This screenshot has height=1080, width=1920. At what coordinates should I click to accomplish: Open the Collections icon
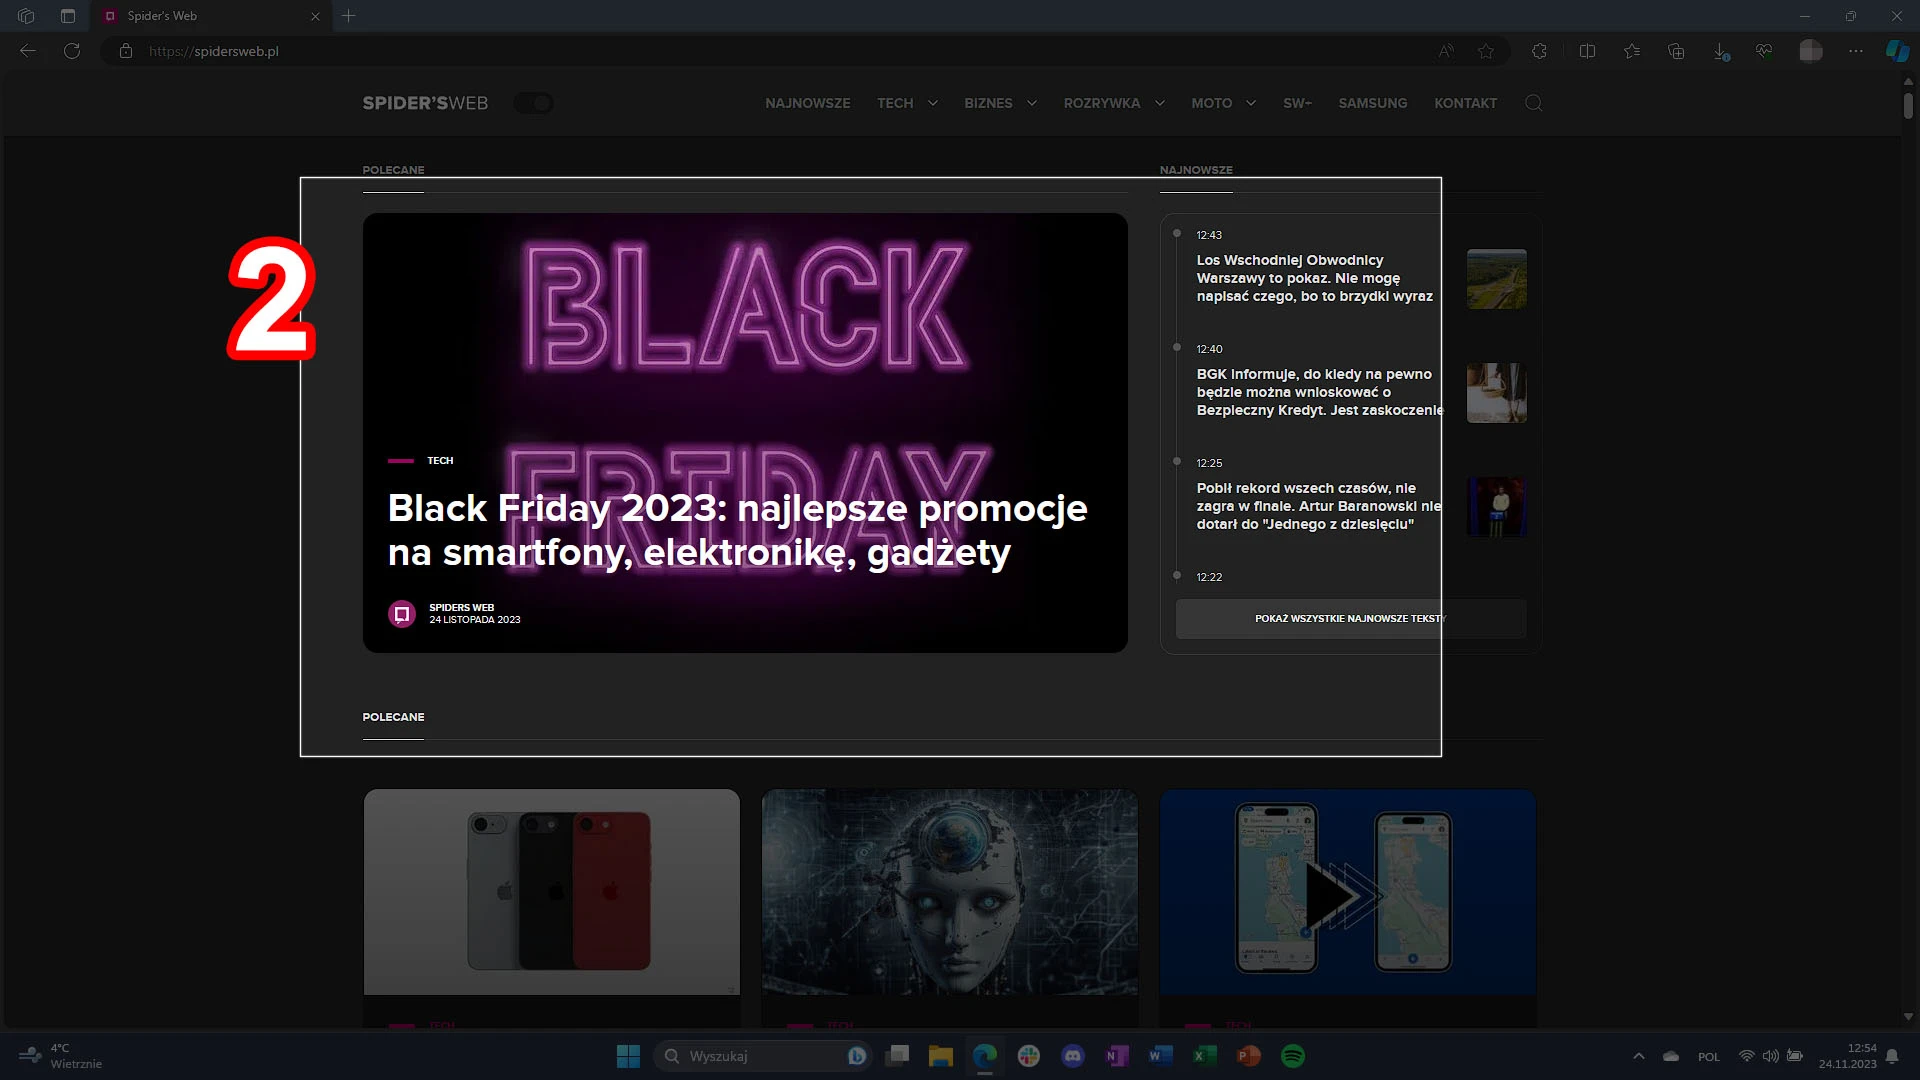[1677, 51]
